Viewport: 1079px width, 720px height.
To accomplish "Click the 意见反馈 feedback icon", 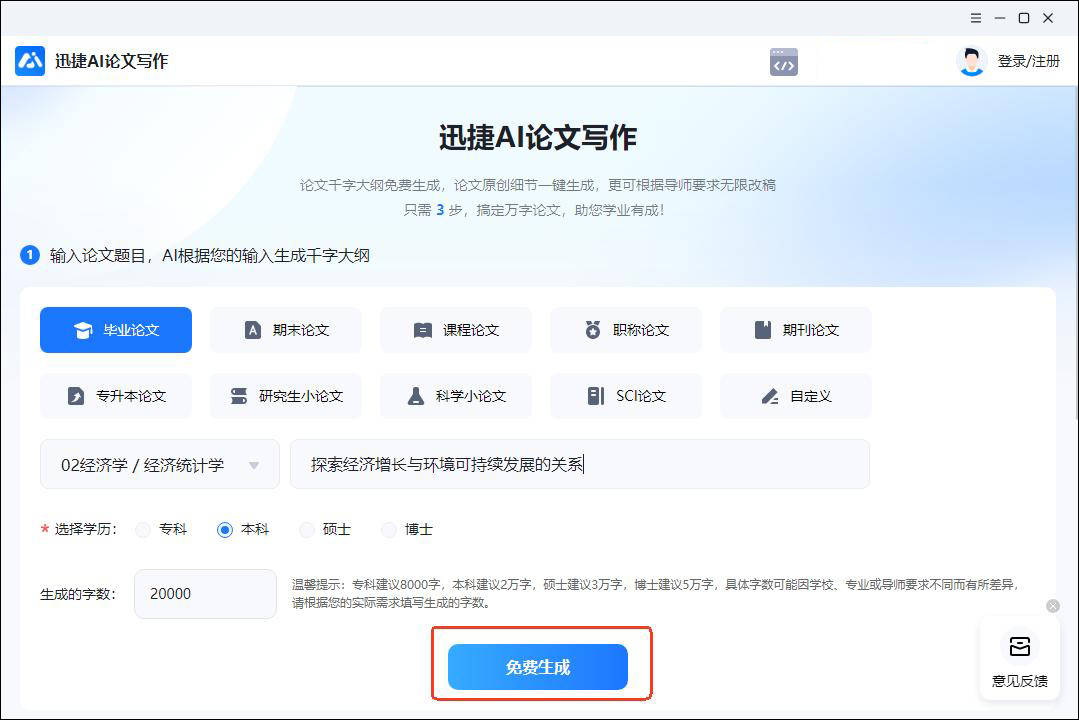I will click(x=1020, y=646).
